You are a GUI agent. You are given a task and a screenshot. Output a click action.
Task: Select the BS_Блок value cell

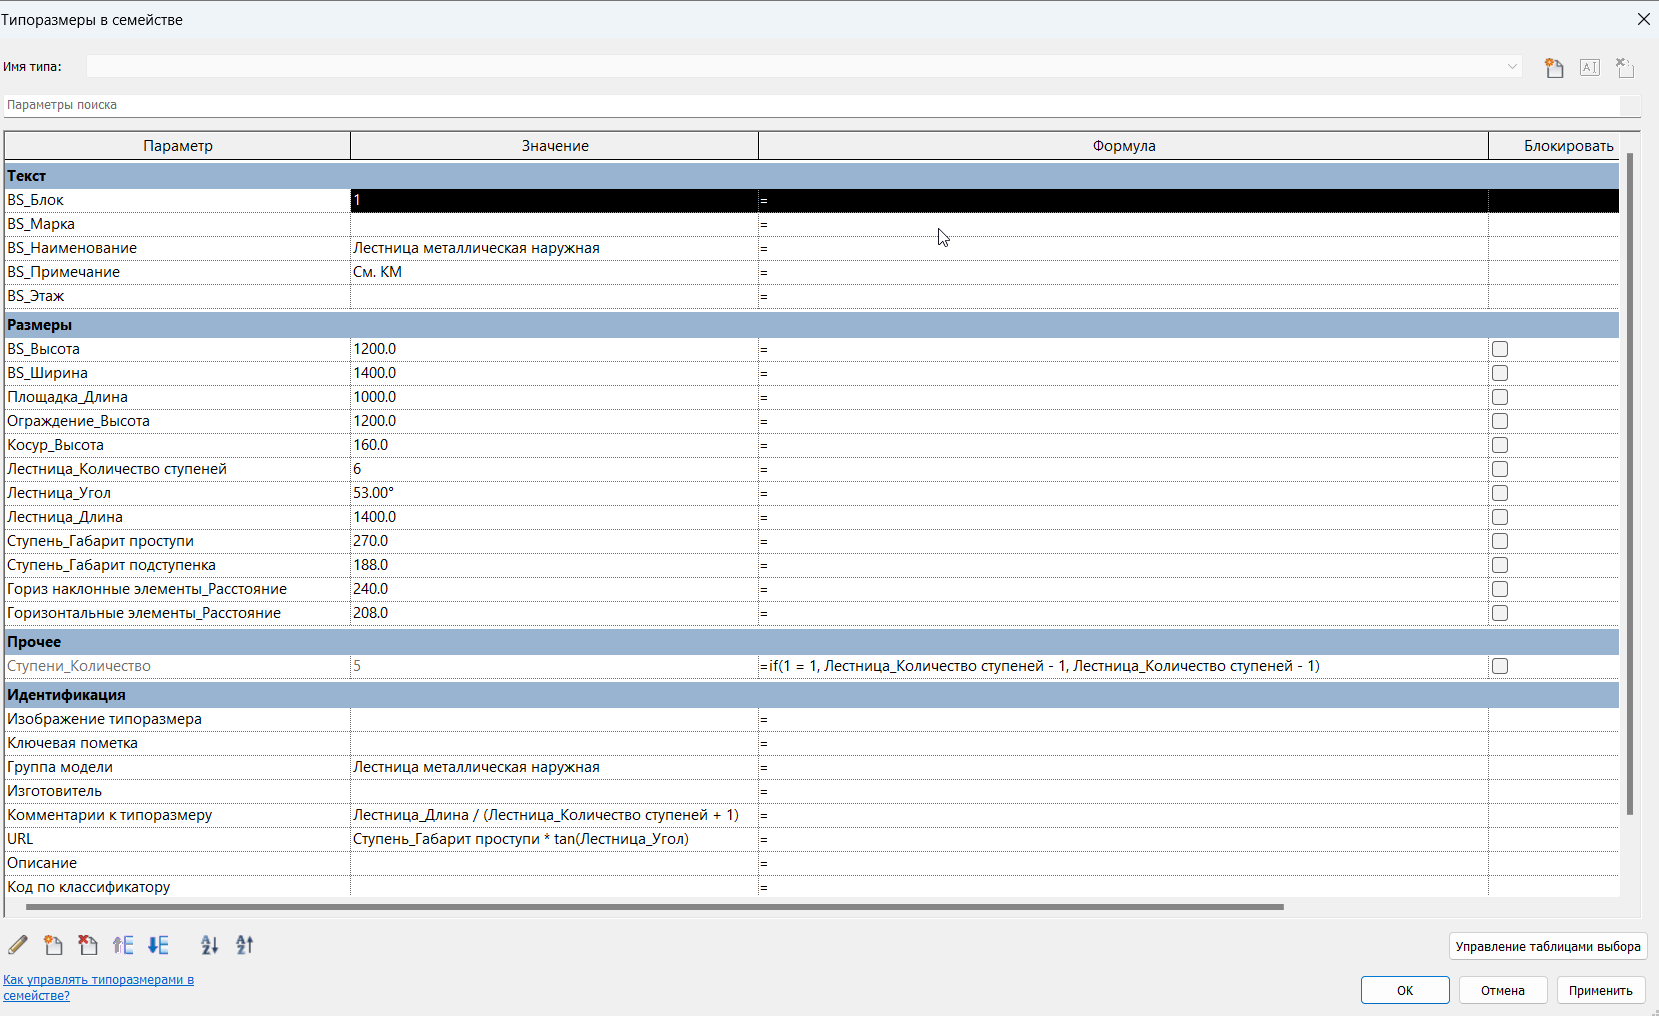tap(554, 200)
